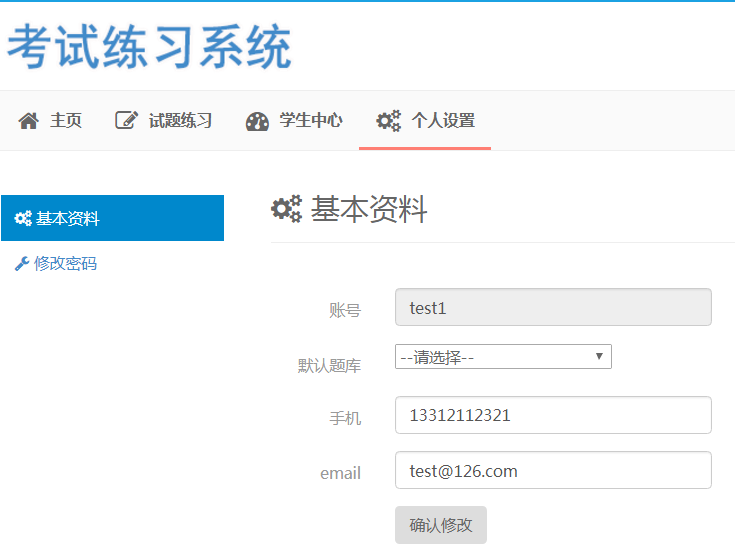Focus the 手机 phone number field
Screen dimensions: 735x559
[553, 415]
